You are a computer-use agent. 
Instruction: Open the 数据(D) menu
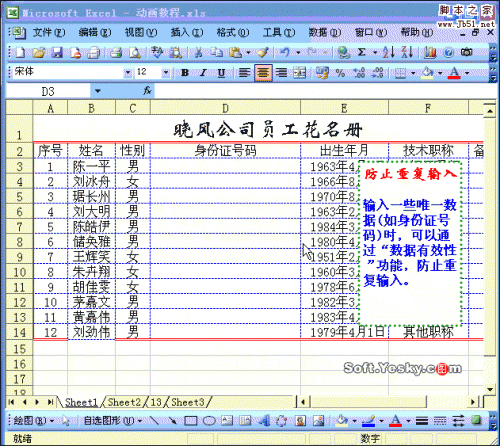click(x=325, y=32)
